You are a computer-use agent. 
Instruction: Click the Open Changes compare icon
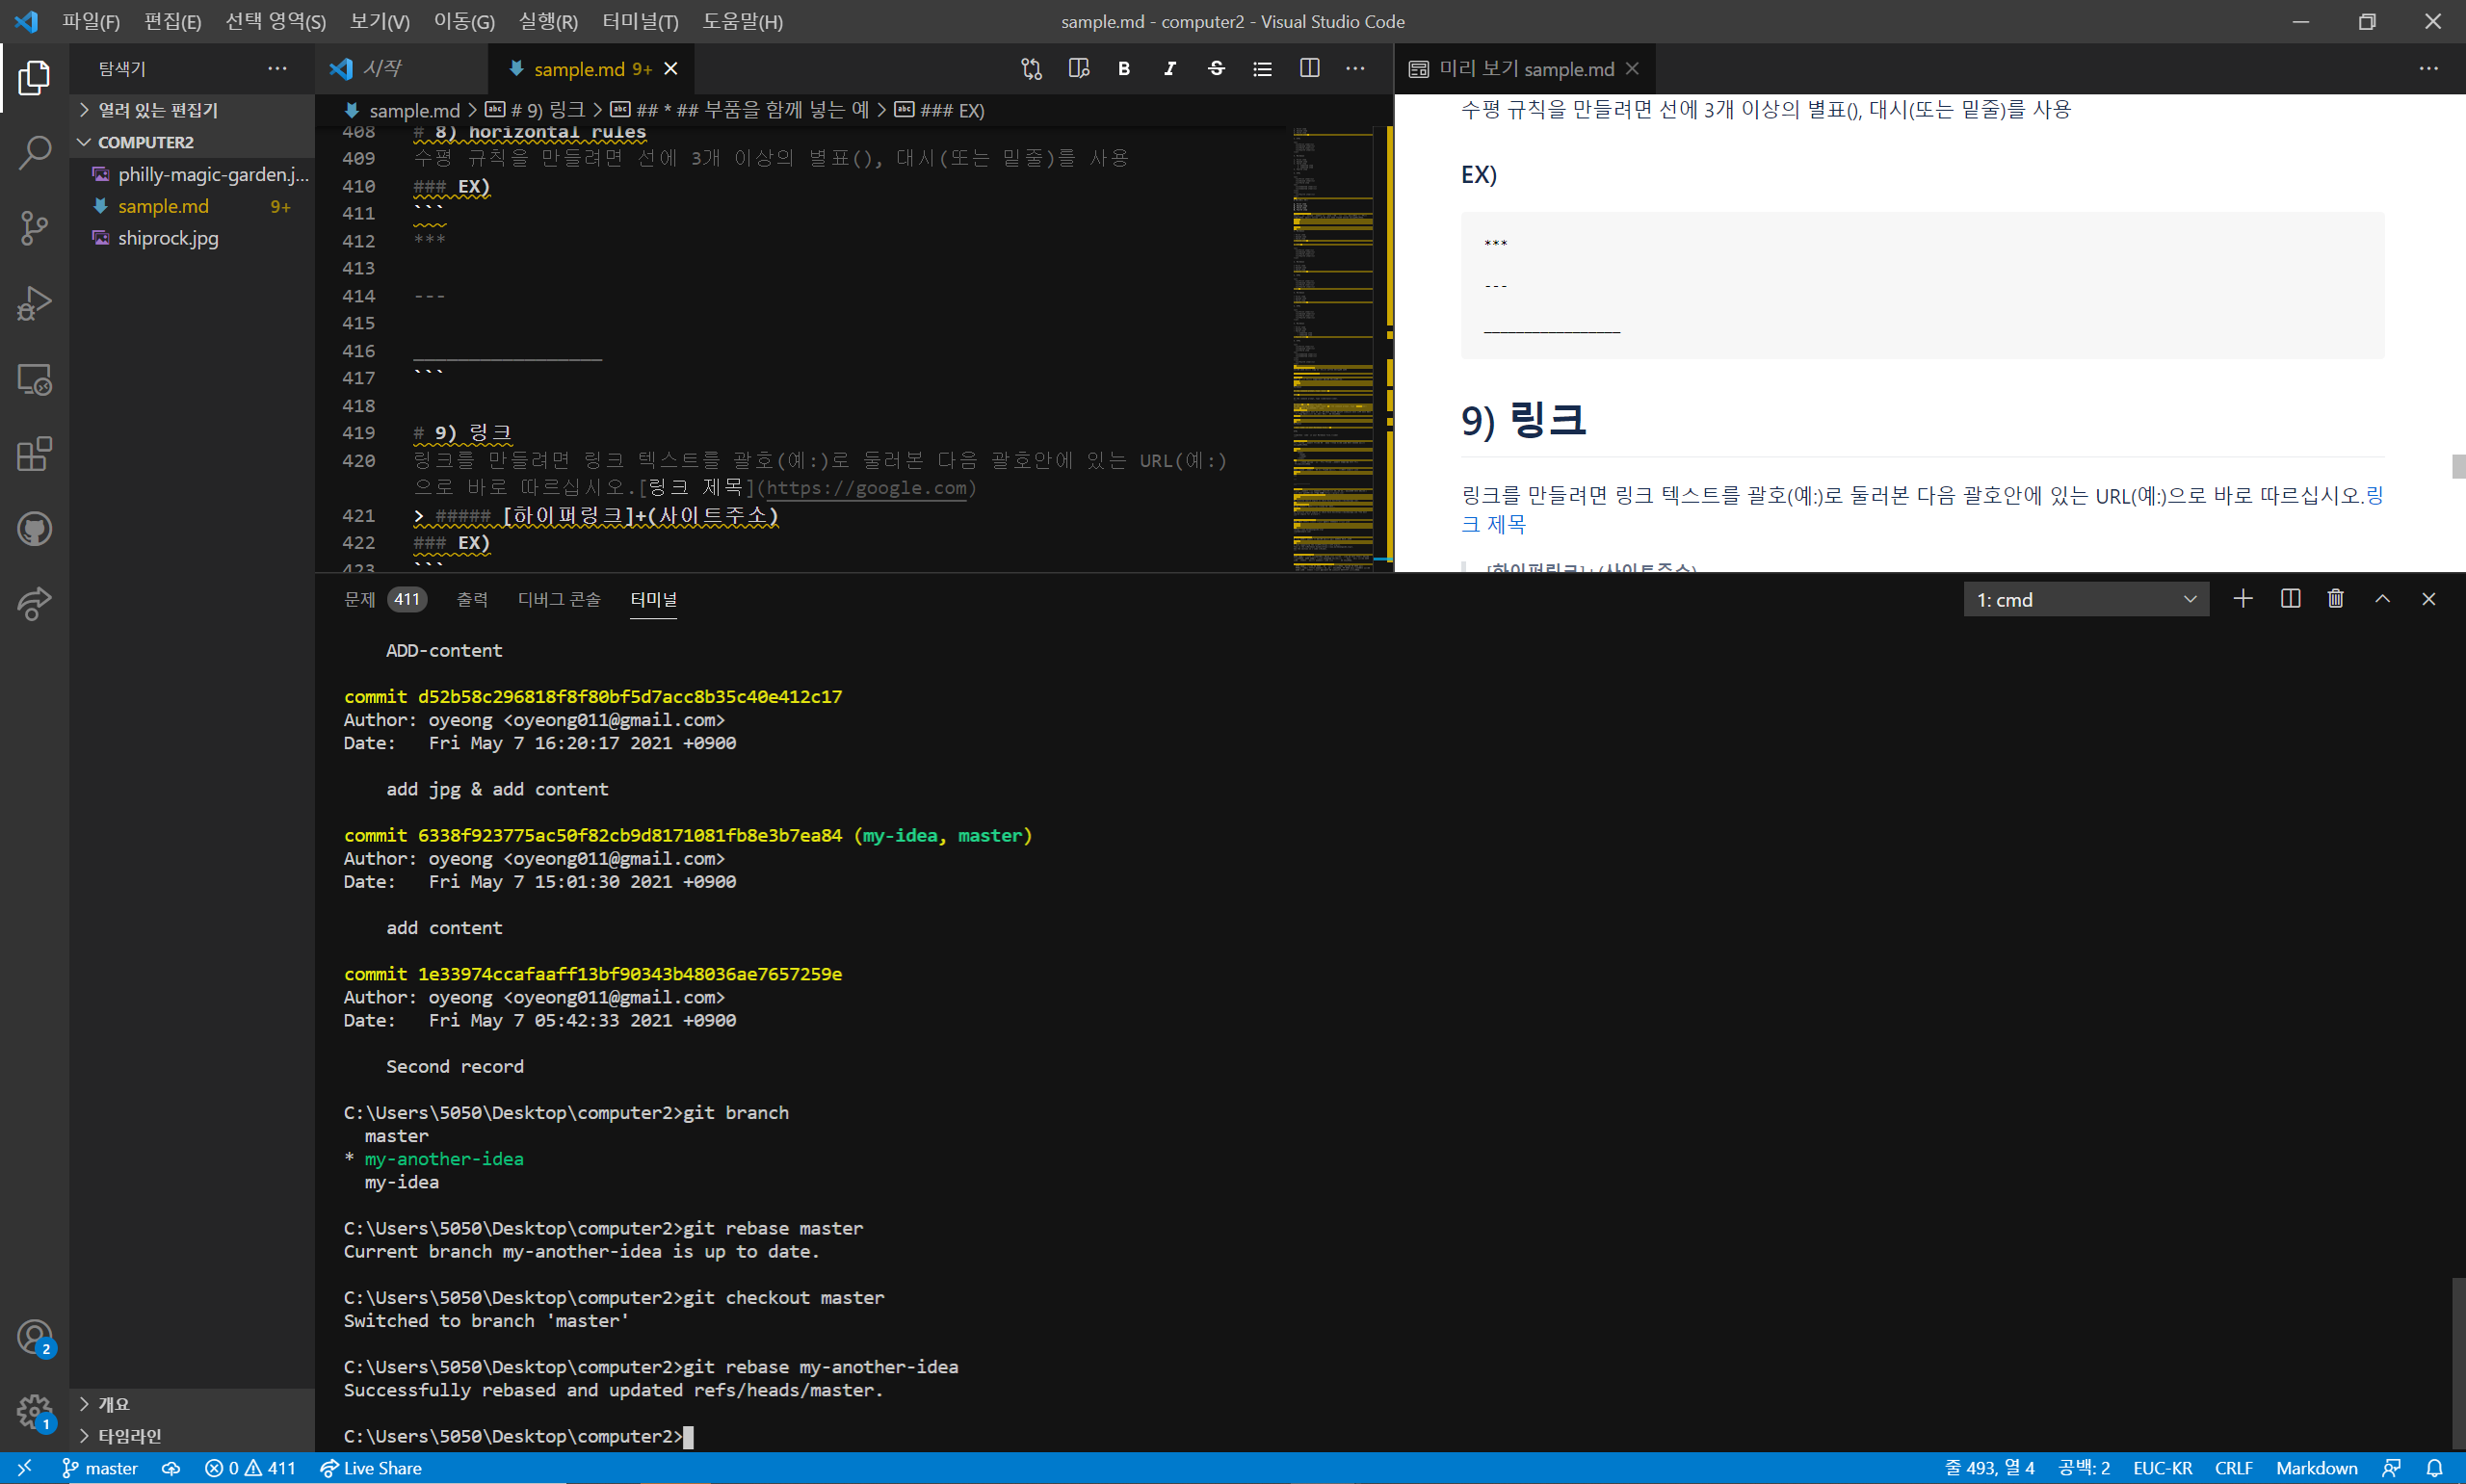(1031, 69)
